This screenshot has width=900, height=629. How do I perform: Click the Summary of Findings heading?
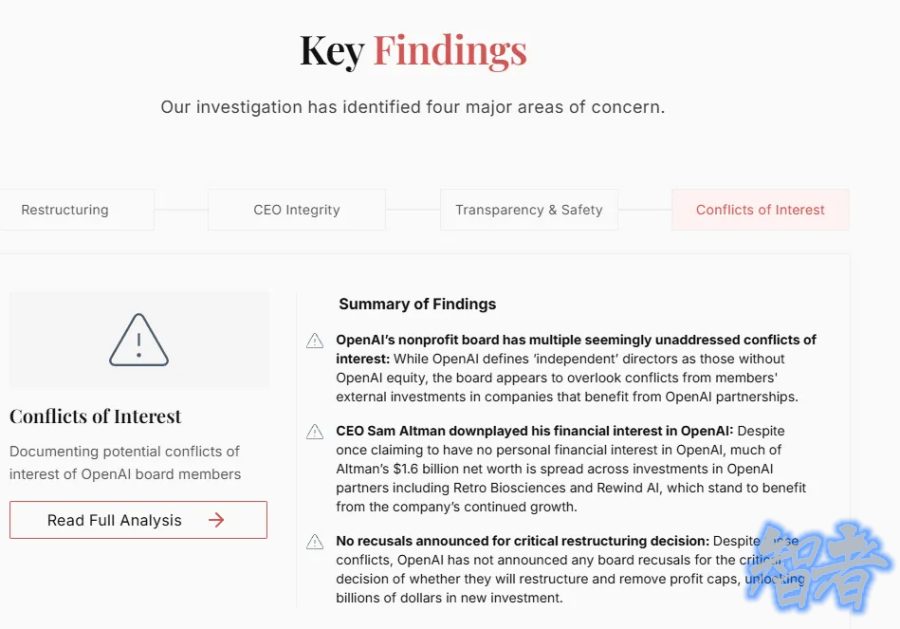coord(417,304)
